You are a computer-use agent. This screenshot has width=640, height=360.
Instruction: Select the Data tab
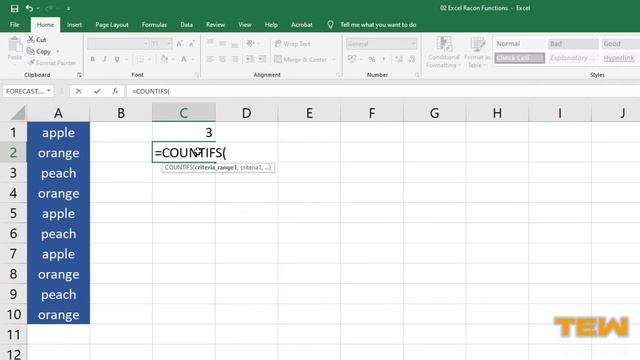187,24
